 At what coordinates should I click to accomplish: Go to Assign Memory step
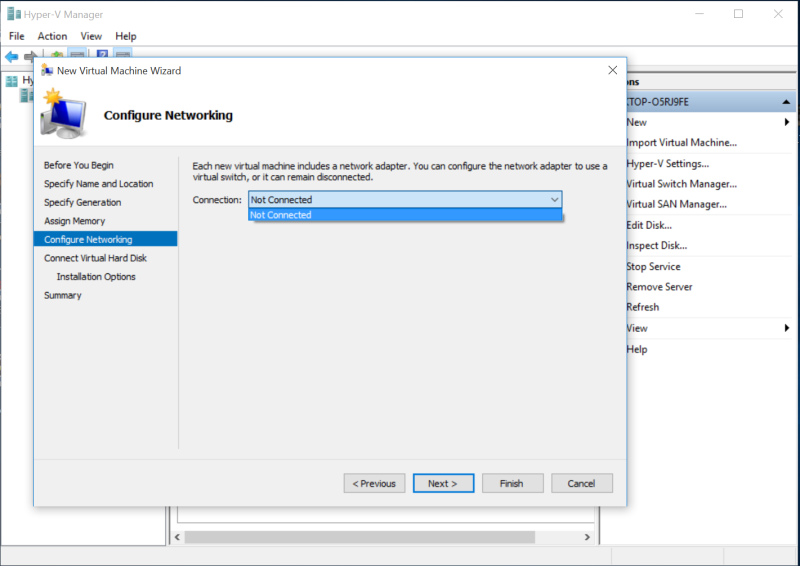click(74, 220)
